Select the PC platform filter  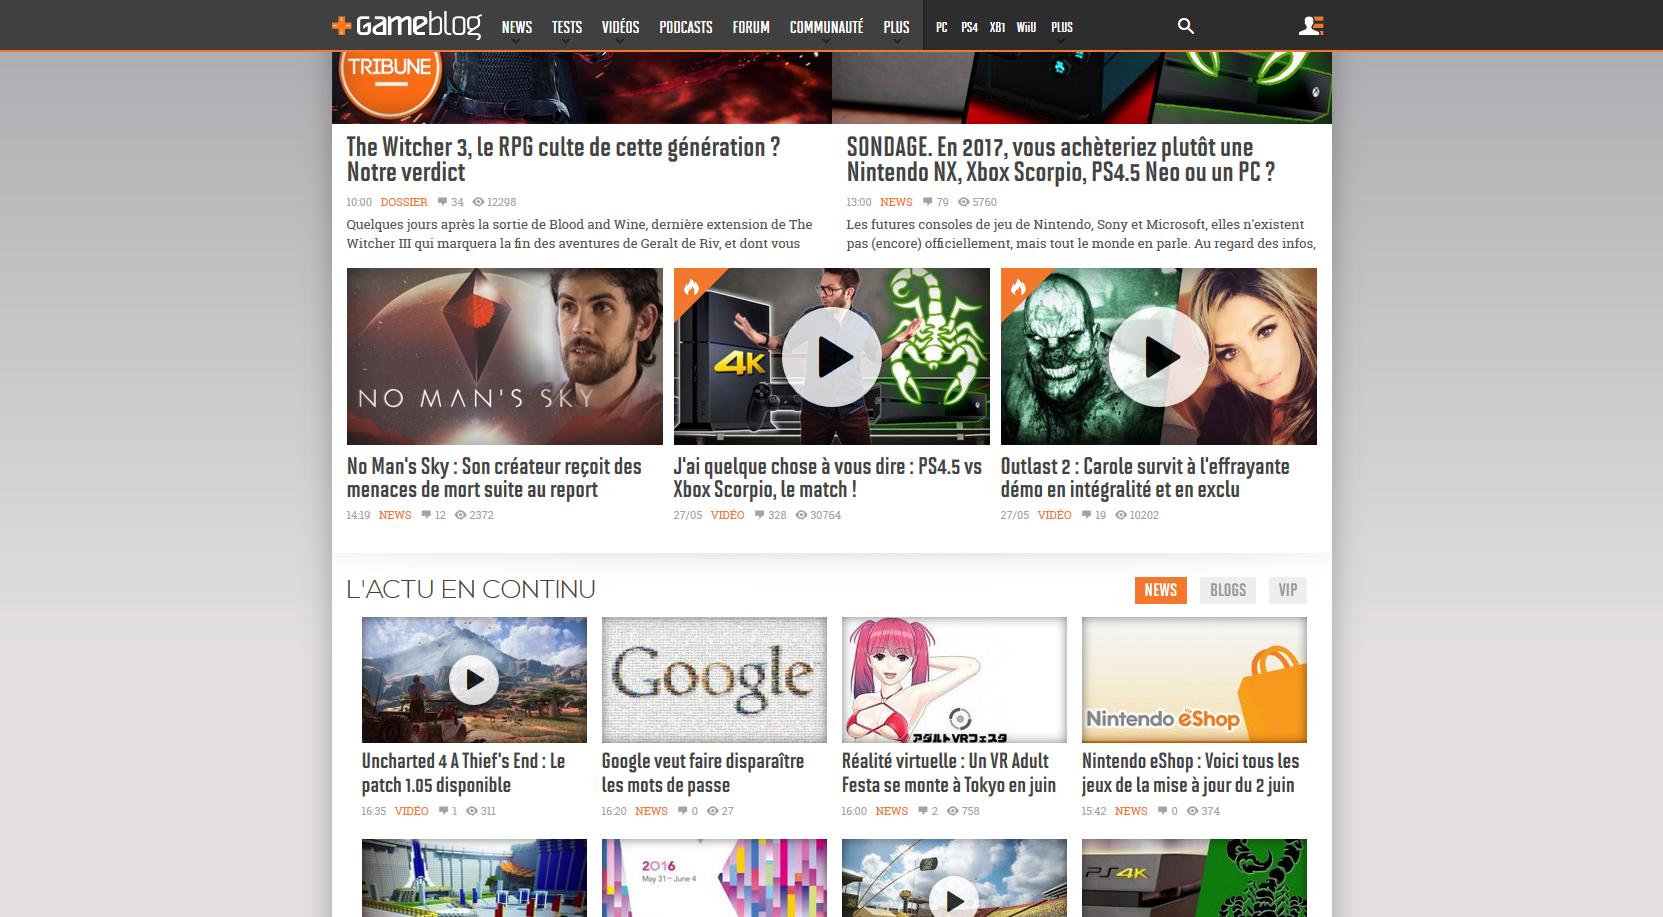[x=942, y=27]
